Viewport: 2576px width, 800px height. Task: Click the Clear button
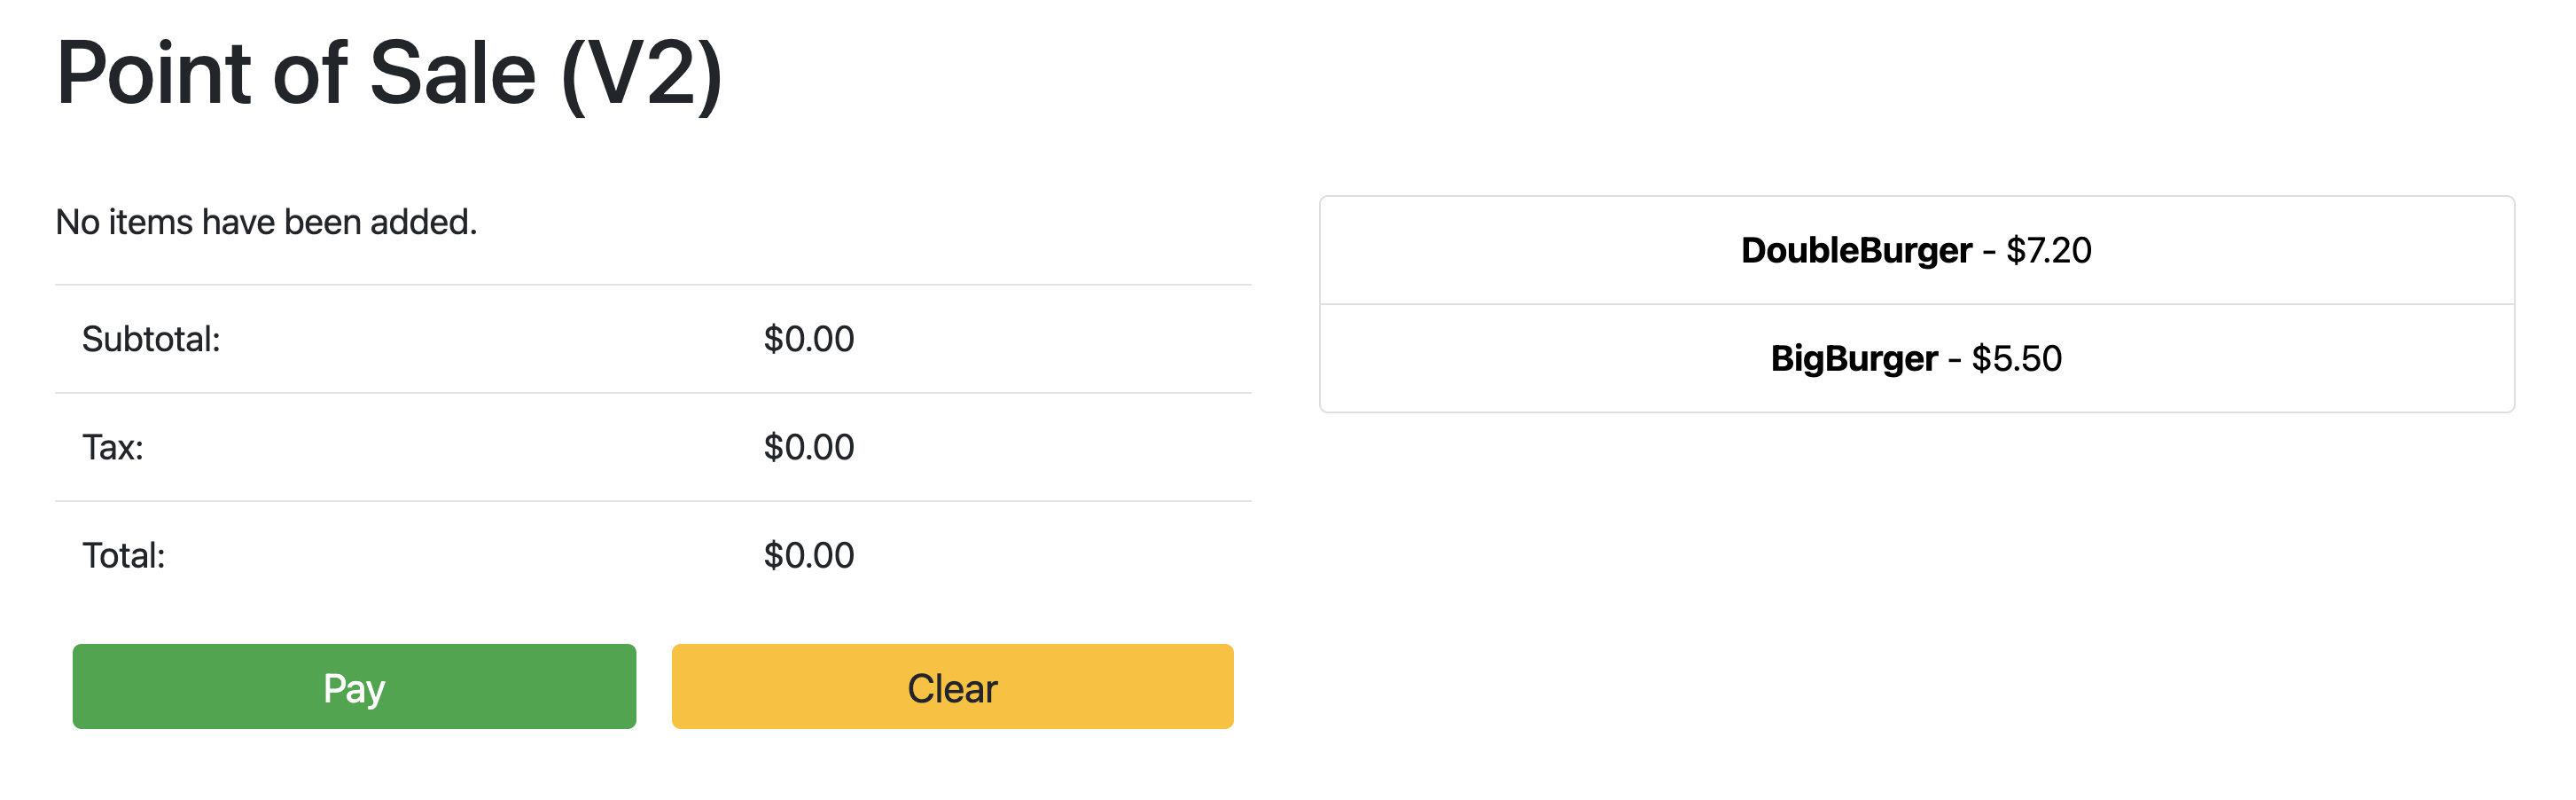[x=950, y=687]
